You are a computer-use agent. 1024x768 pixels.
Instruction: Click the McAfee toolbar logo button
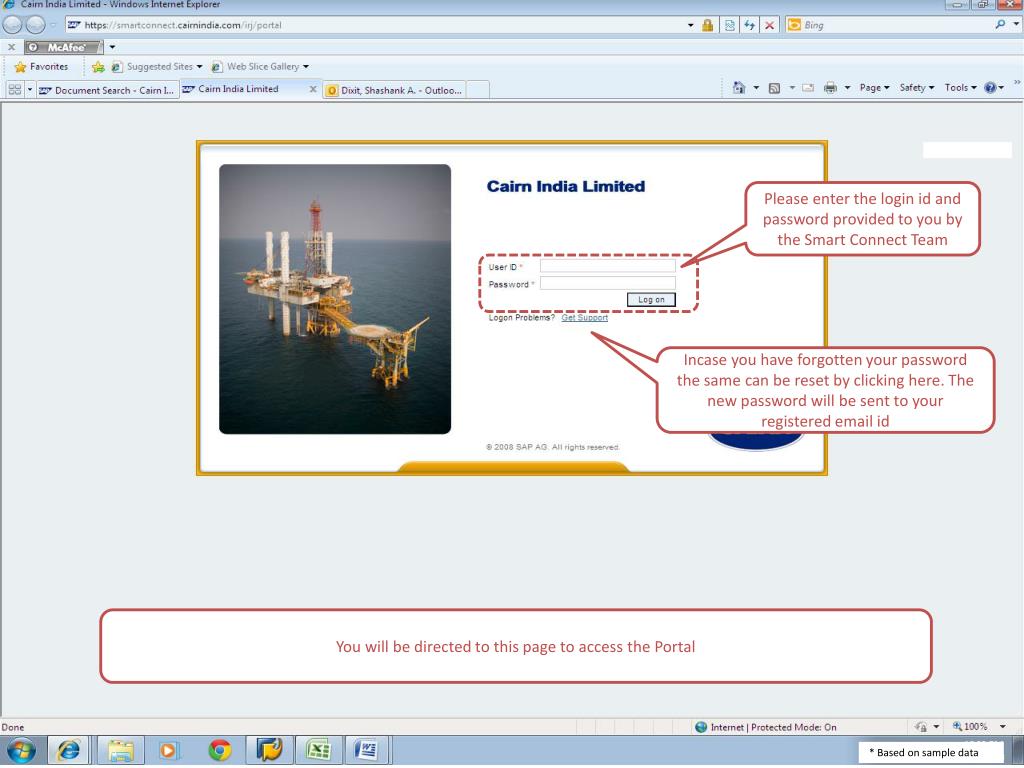pyautogui.click(x=63, y=47)
